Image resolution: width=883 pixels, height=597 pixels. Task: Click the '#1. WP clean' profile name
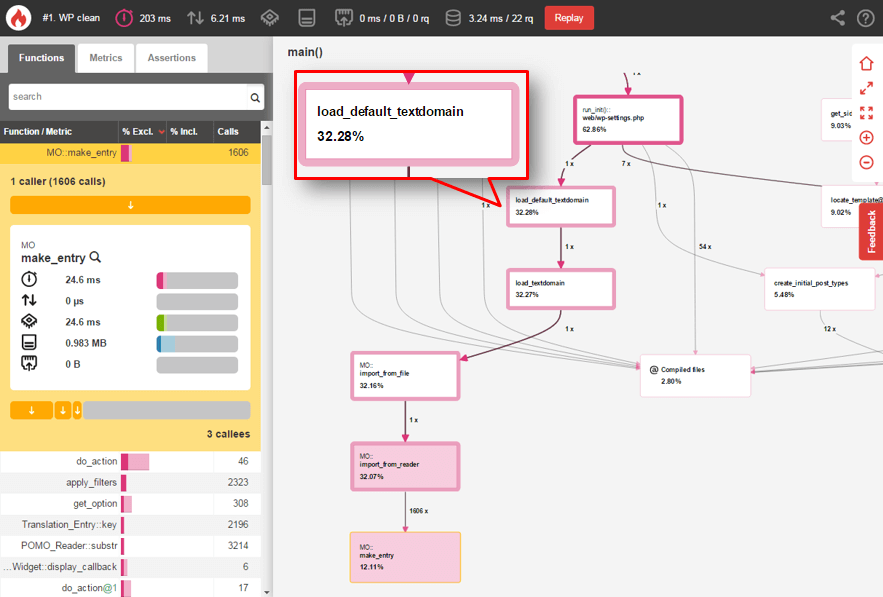tap(71, 18)
